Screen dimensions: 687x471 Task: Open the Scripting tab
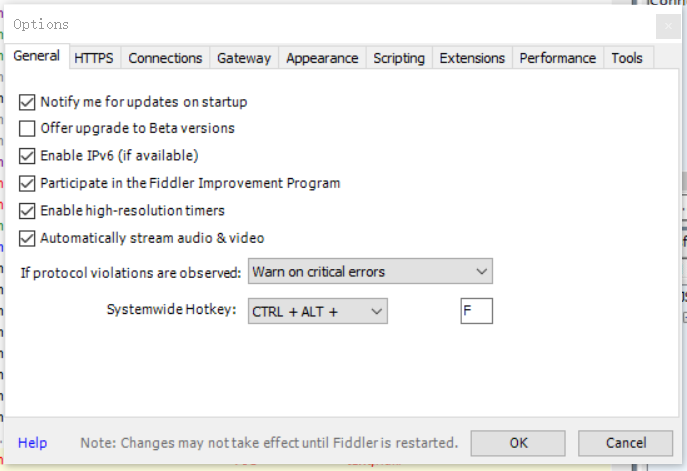click(x=399, y=58)
